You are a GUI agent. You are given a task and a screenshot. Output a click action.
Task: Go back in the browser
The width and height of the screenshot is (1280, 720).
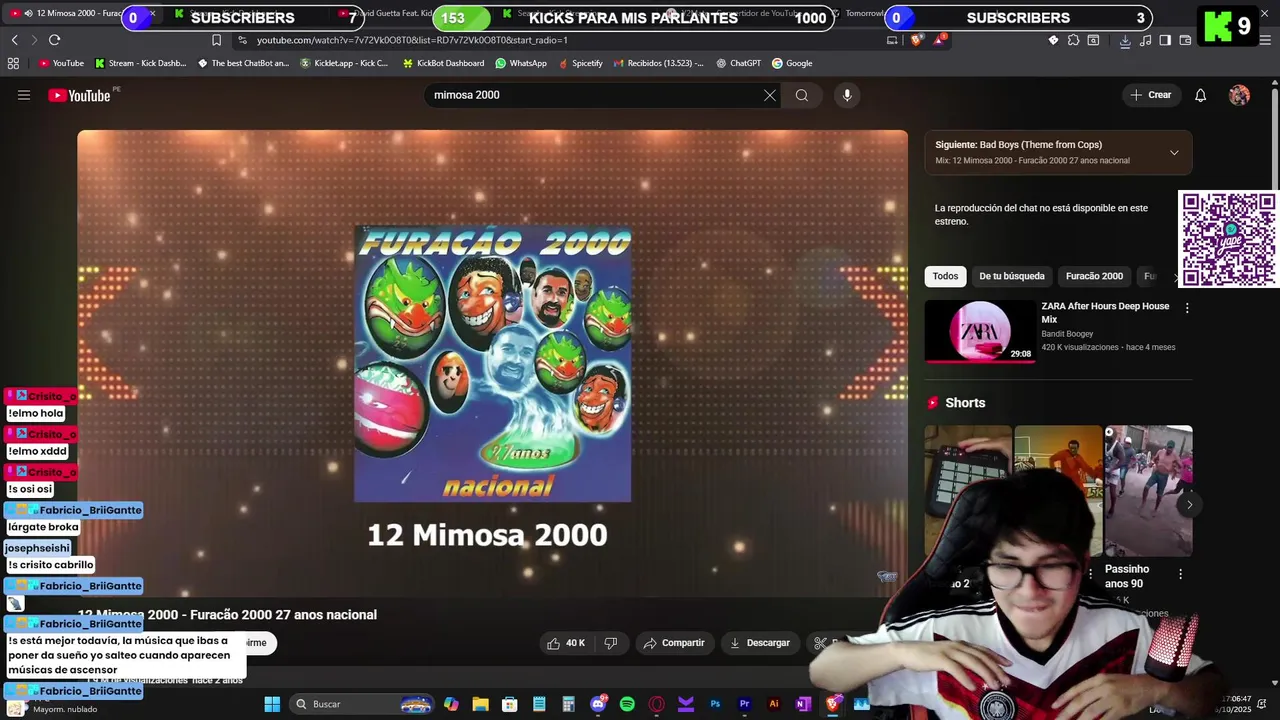[x=14, y=40]
